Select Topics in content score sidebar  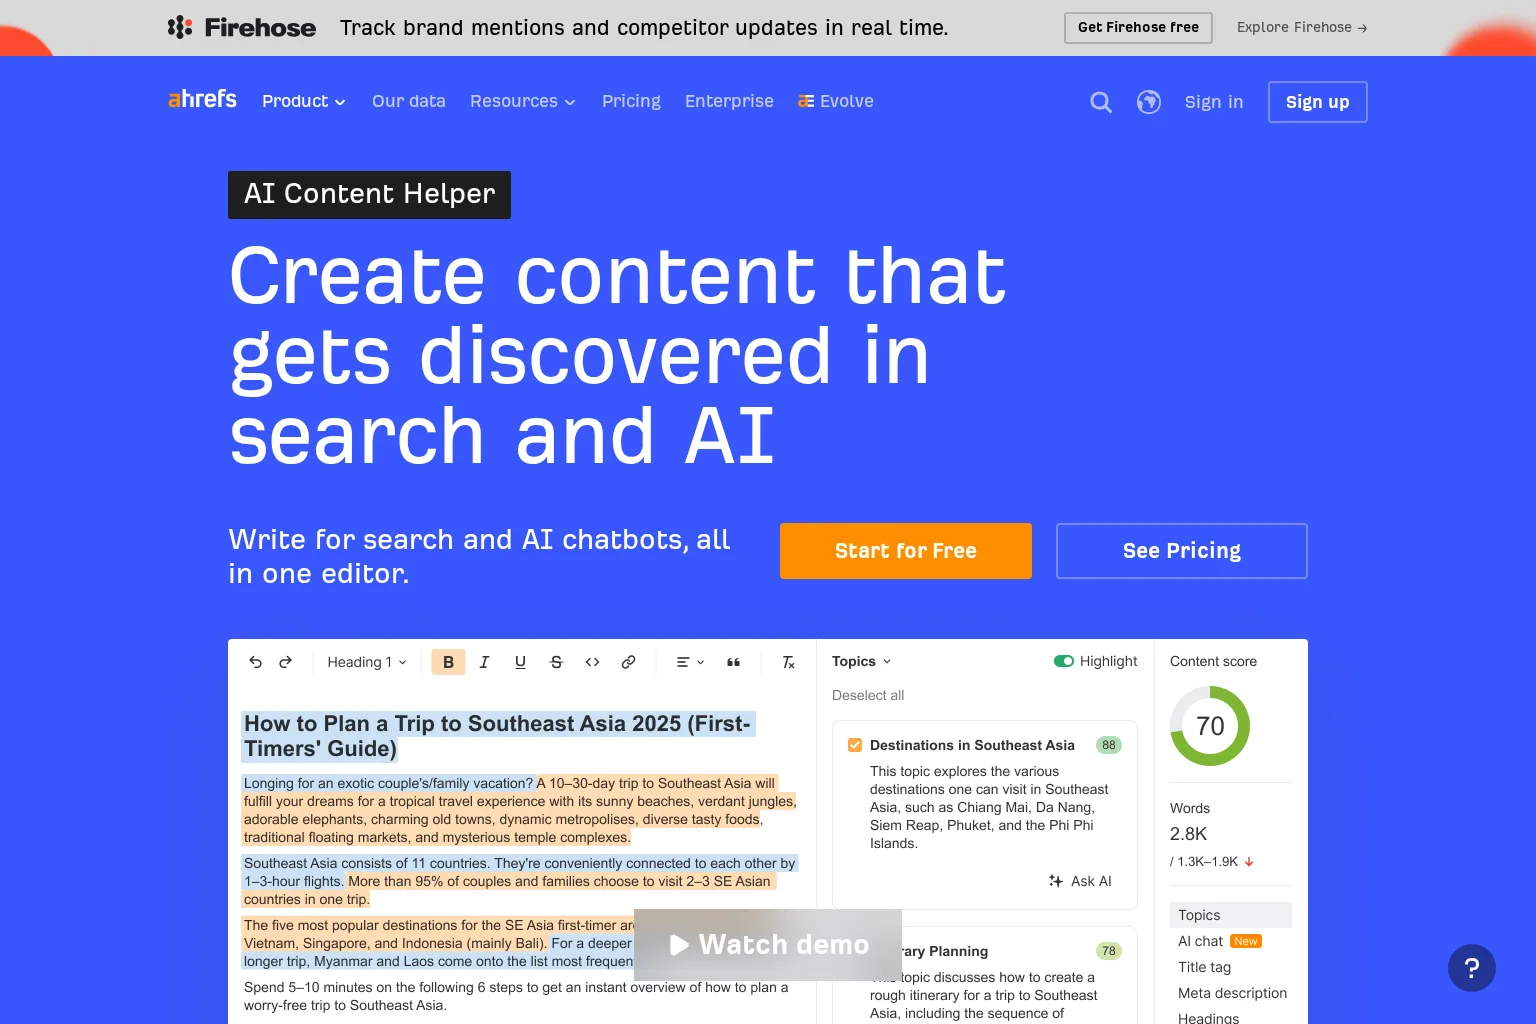coord(1231,915)
